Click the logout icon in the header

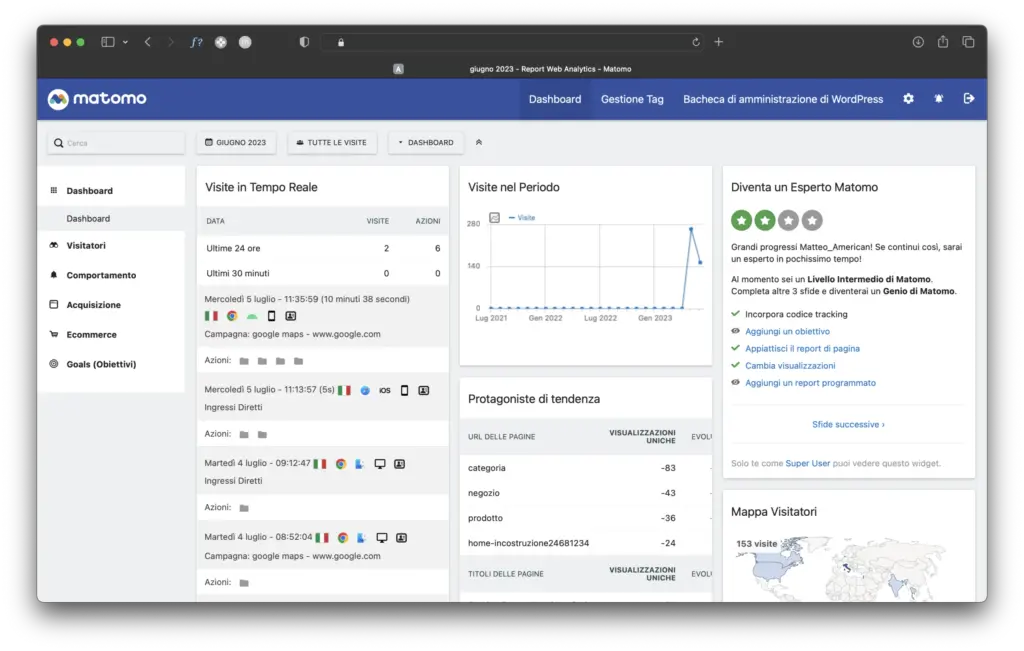(x=968, y=99)
